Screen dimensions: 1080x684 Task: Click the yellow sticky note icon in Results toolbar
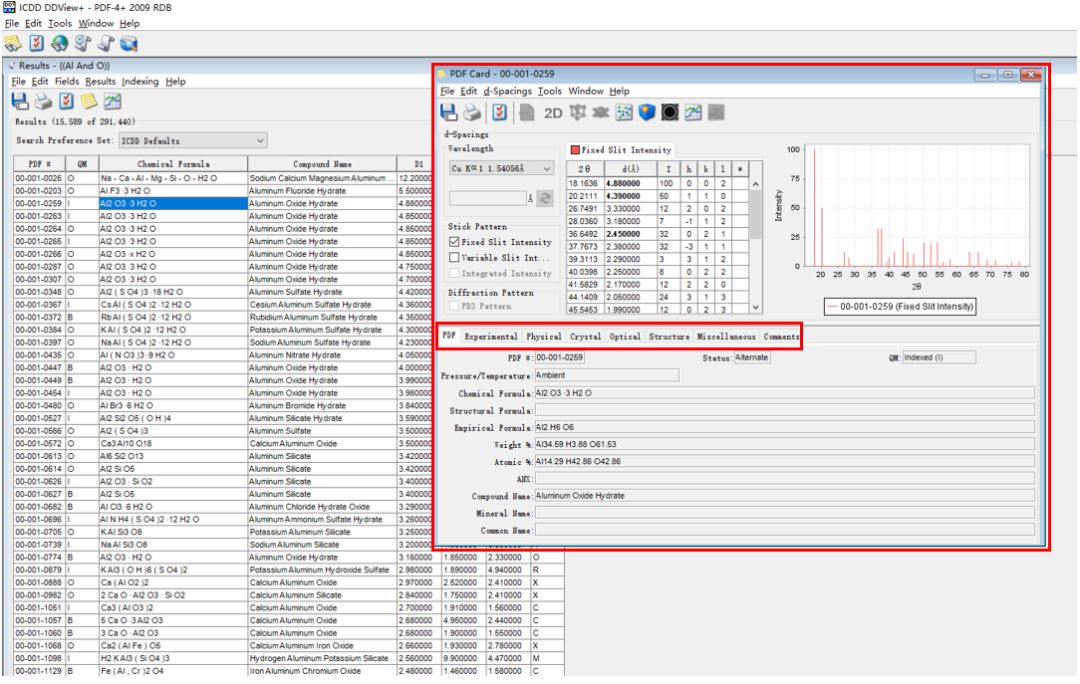89,101
